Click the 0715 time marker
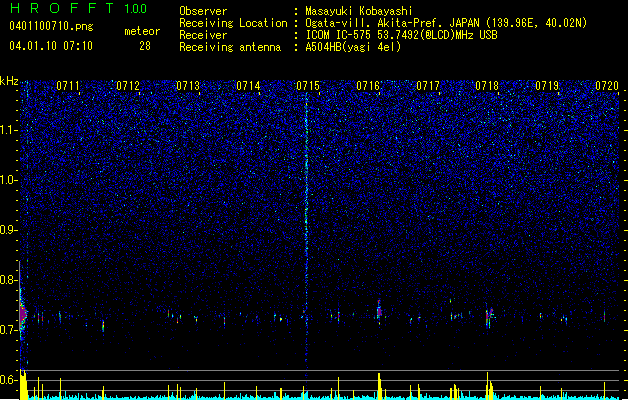Viewport: 629px width, 400px height. [x=308, y=86]
